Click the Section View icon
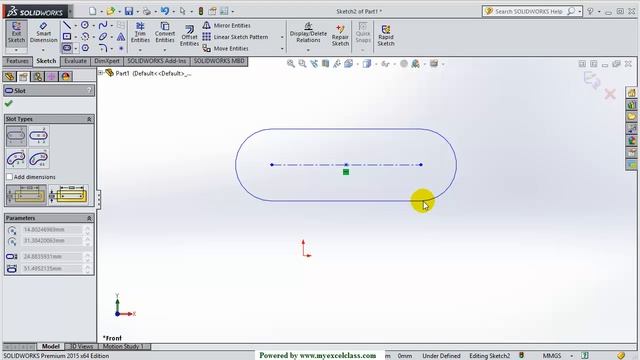 (x=325, y=64)
